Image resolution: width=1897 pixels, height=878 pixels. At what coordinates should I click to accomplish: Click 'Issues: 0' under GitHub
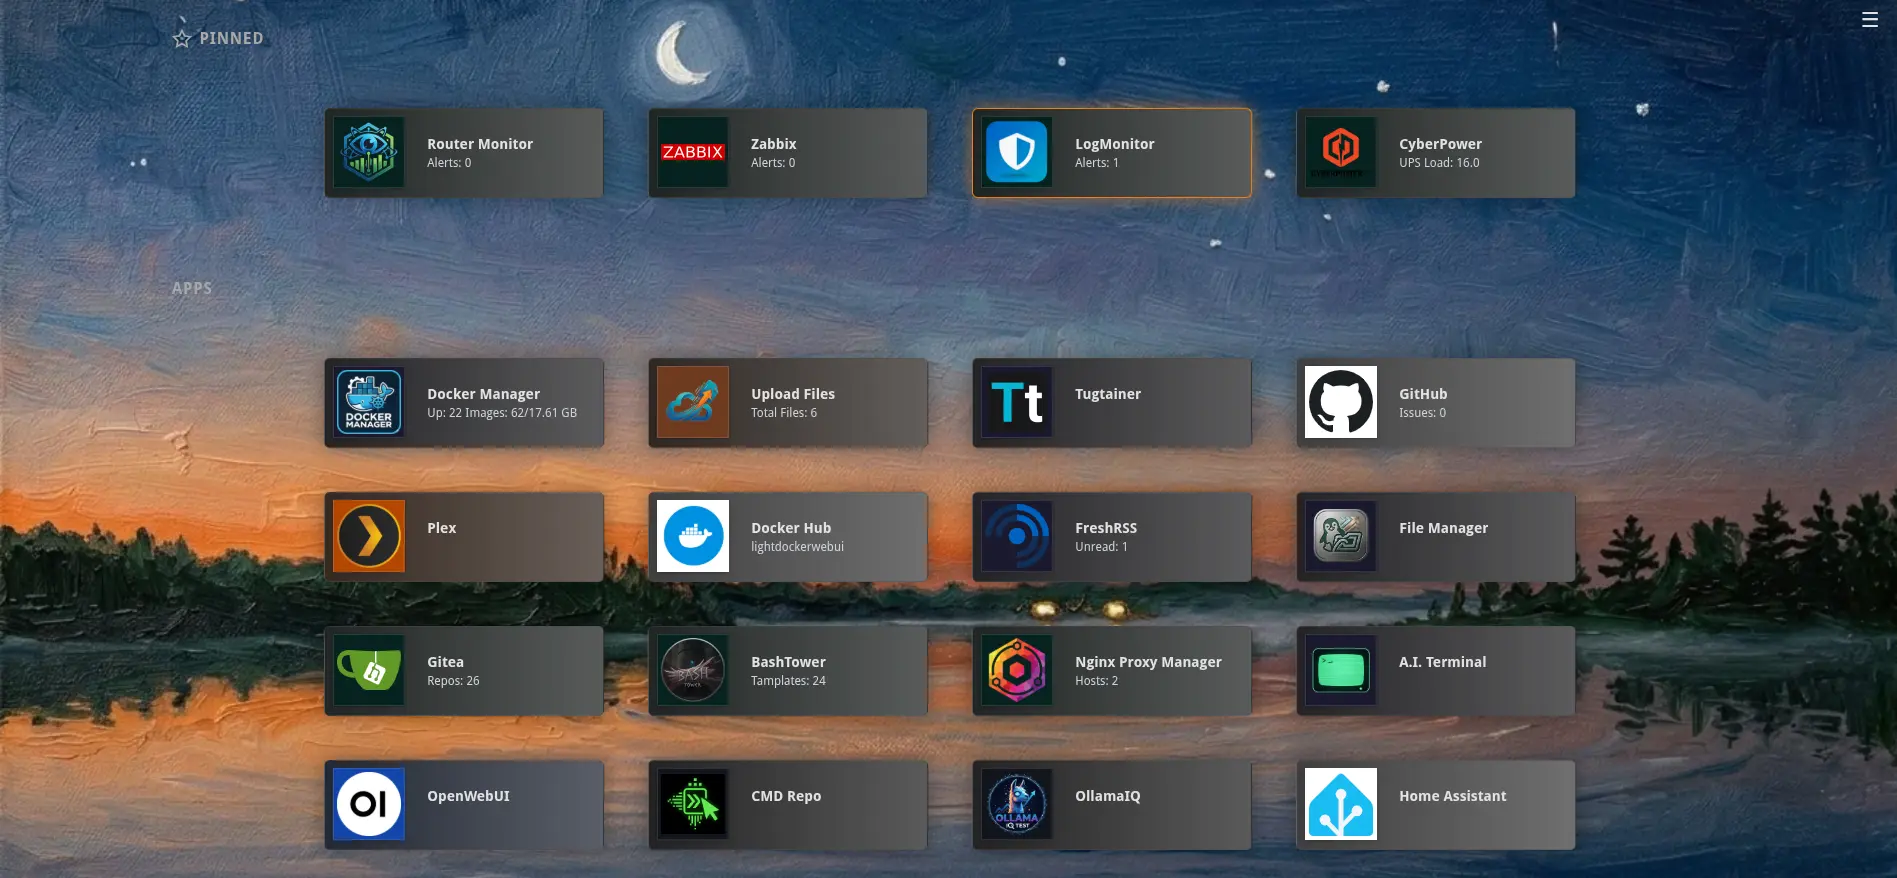click(1422, 413)
